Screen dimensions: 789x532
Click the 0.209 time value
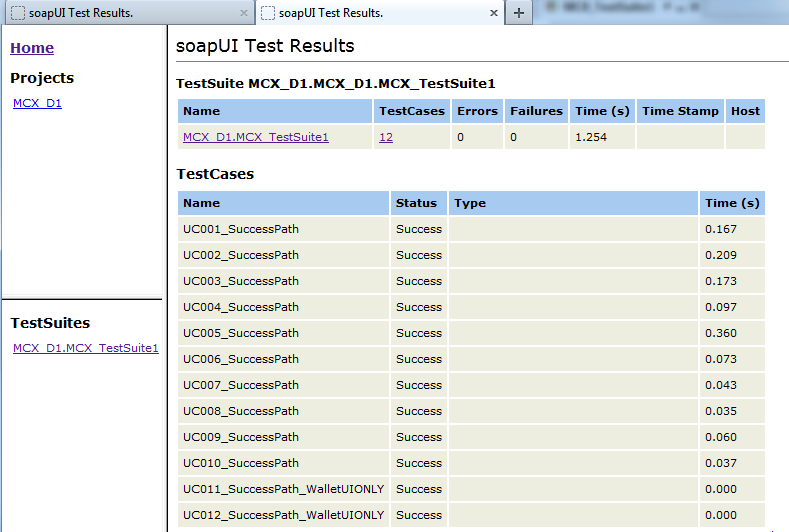[x=721, y=255]
